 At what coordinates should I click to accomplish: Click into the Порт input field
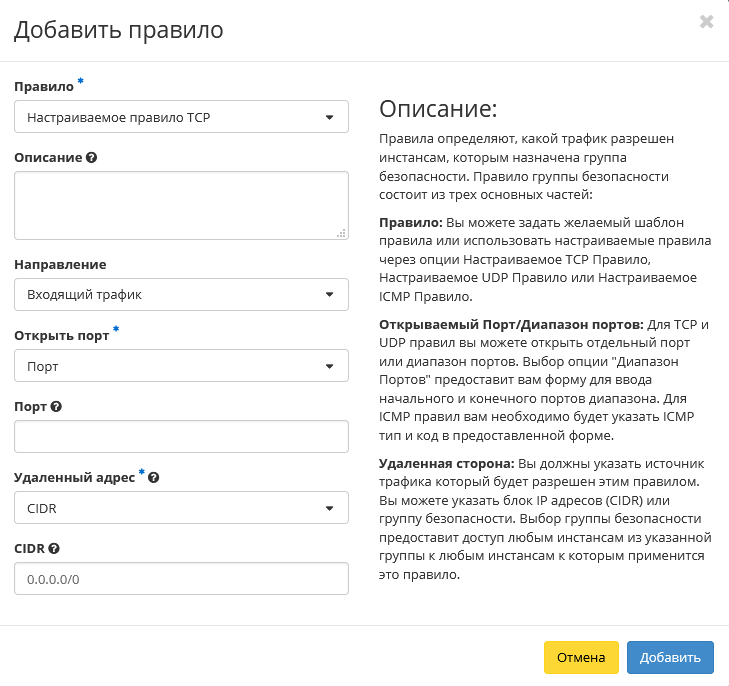181,437
